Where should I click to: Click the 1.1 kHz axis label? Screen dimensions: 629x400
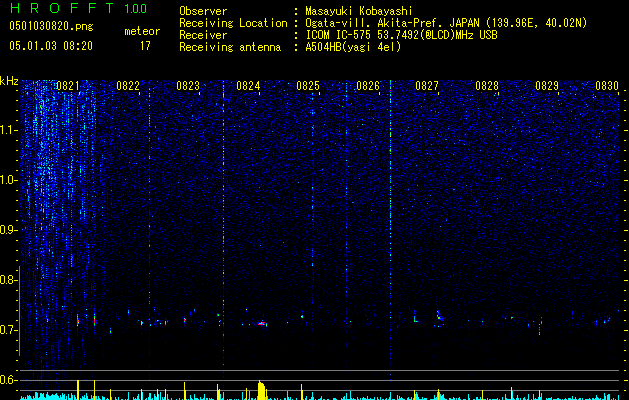point(8,130)
